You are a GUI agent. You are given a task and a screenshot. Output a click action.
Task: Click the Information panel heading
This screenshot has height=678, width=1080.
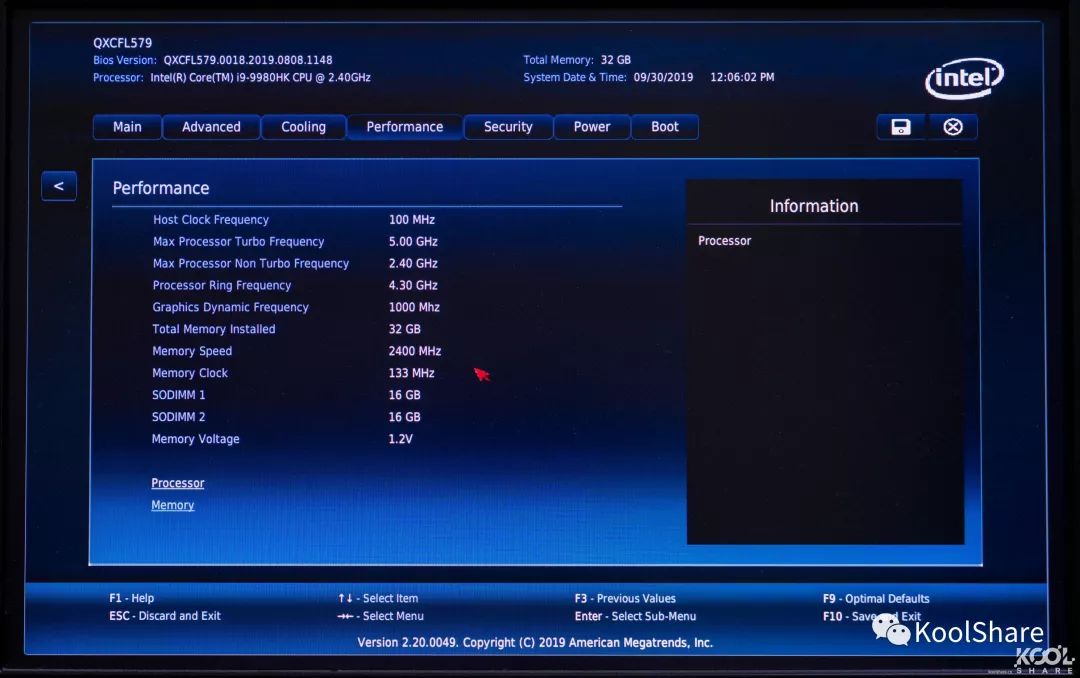(814, 206)
